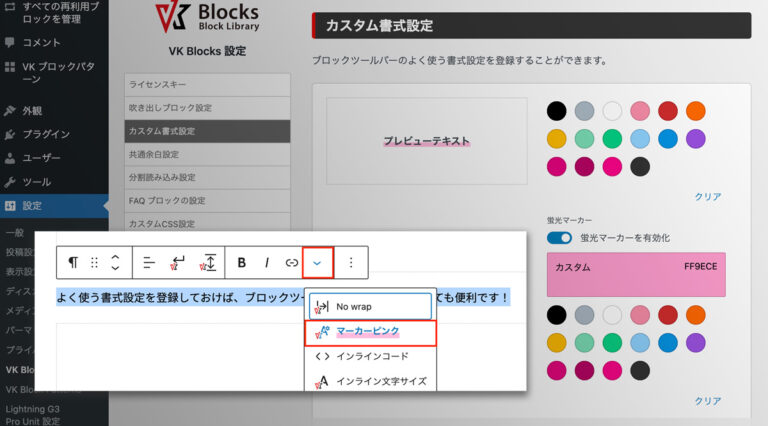Screen dimensions: 768x426
Task: Click the block drag handle icon
Action: (x=95, y=263)
